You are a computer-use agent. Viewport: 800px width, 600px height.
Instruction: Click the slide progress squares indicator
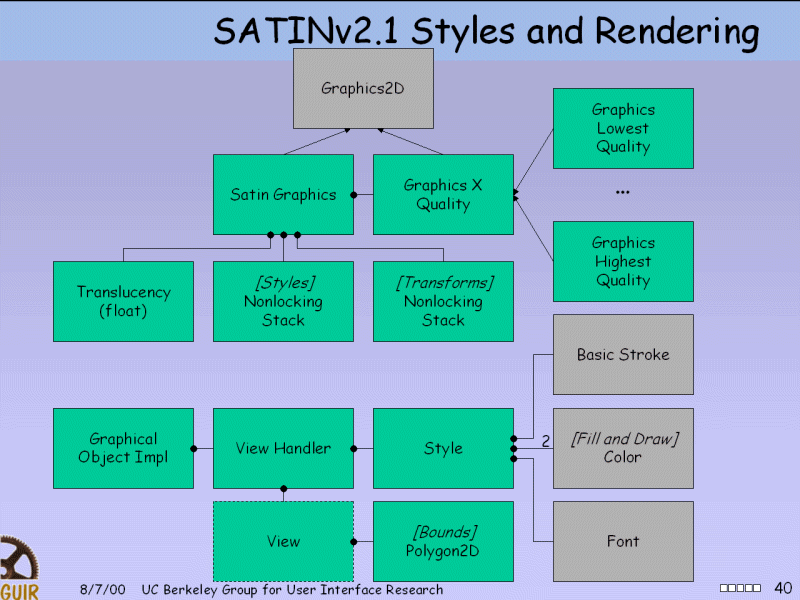(740, 588)
